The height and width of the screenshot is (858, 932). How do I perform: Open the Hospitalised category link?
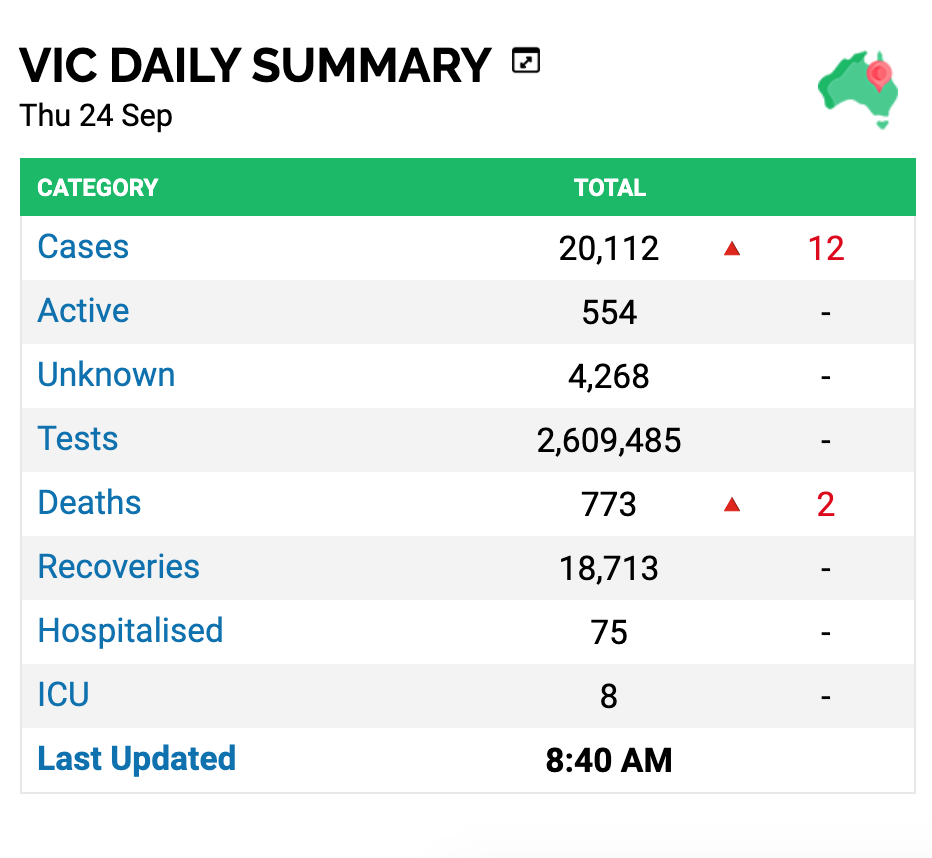(130, 631)
